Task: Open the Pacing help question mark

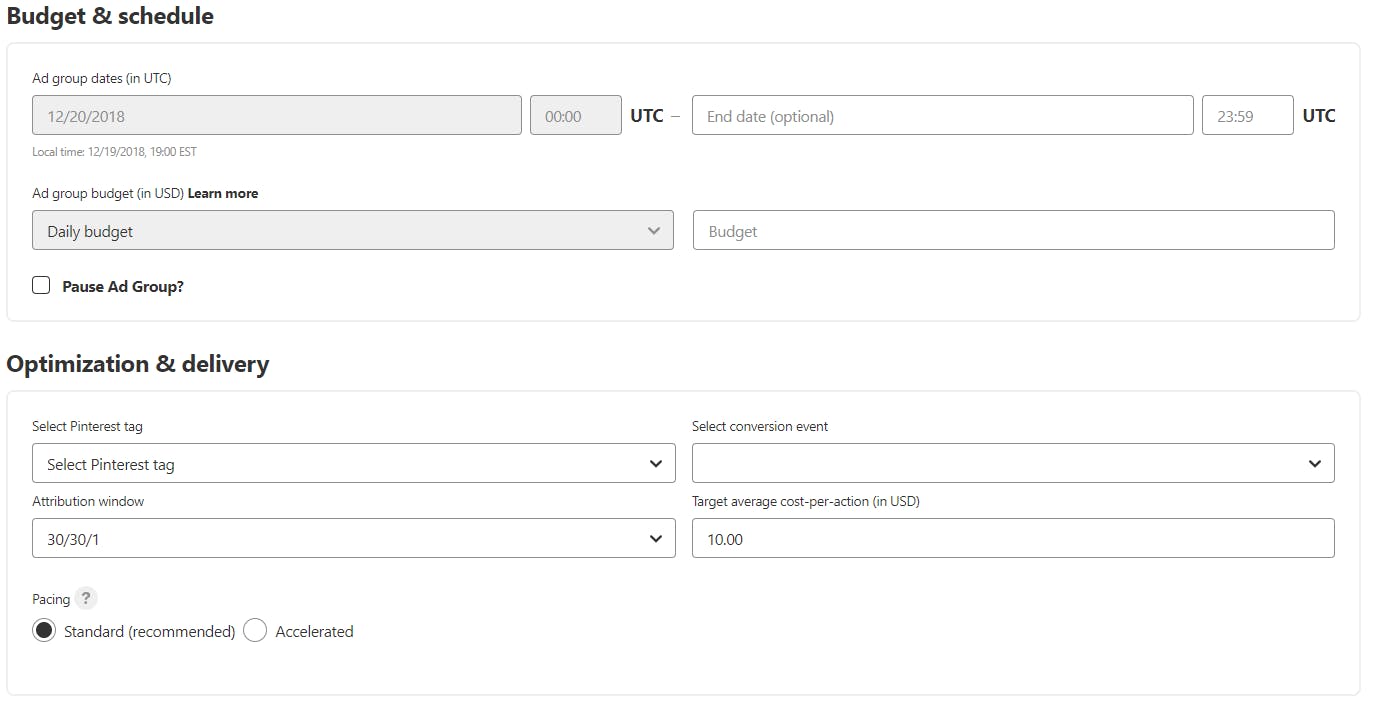Action: (x=86, y=598)
